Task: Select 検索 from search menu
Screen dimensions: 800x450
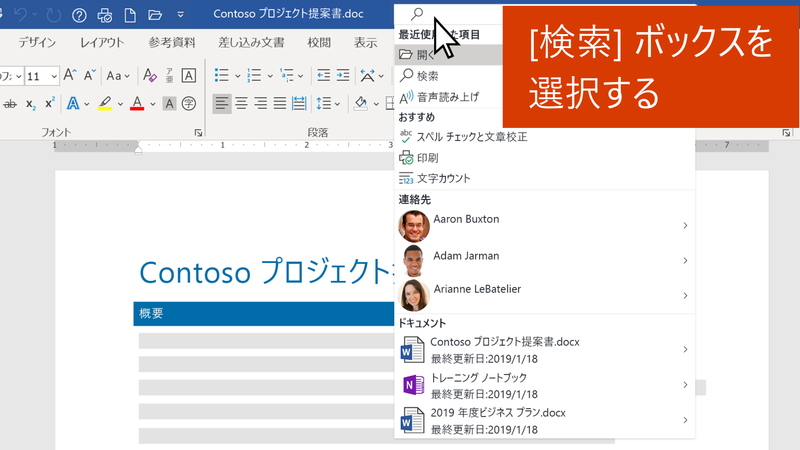Action: [x=448, y=76]
